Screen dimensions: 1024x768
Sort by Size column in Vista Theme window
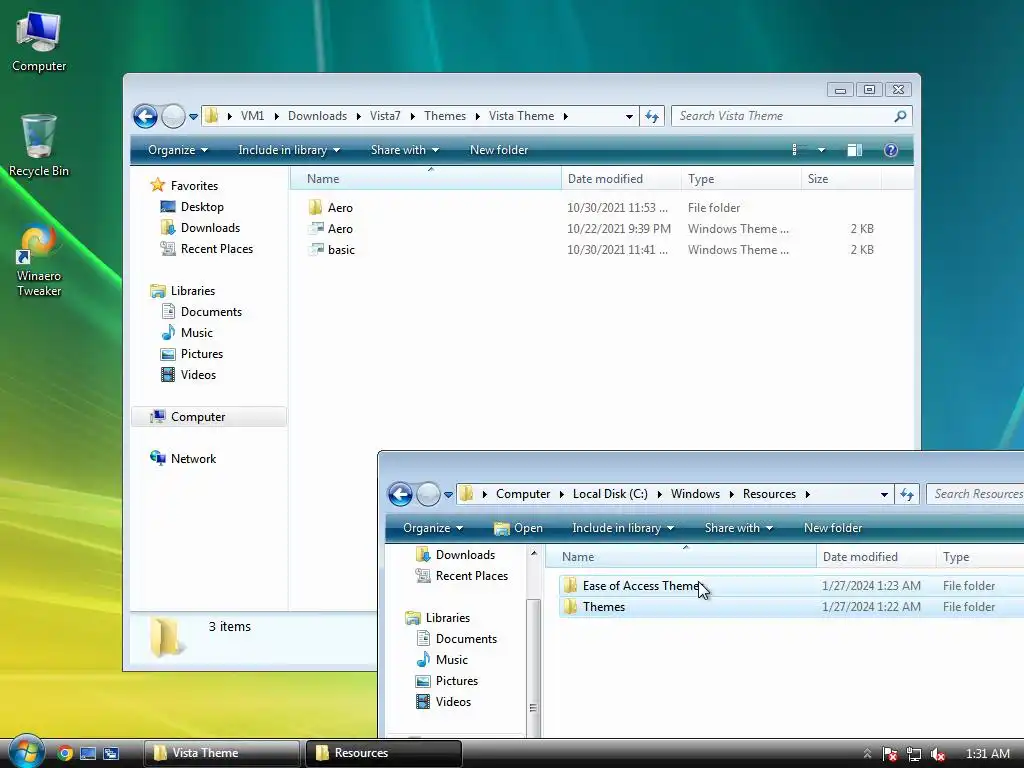841,179
